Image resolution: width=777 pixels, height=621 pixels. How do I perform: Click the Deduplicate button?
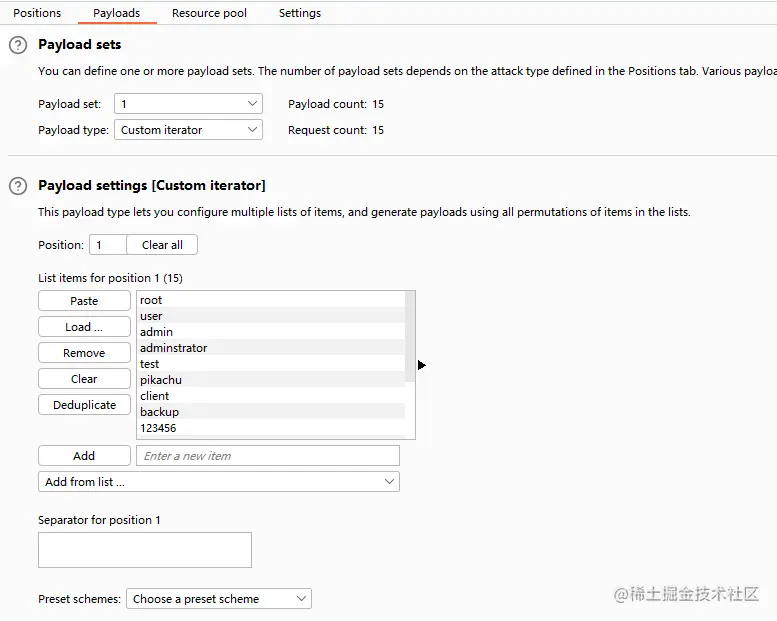coord(84,405)
